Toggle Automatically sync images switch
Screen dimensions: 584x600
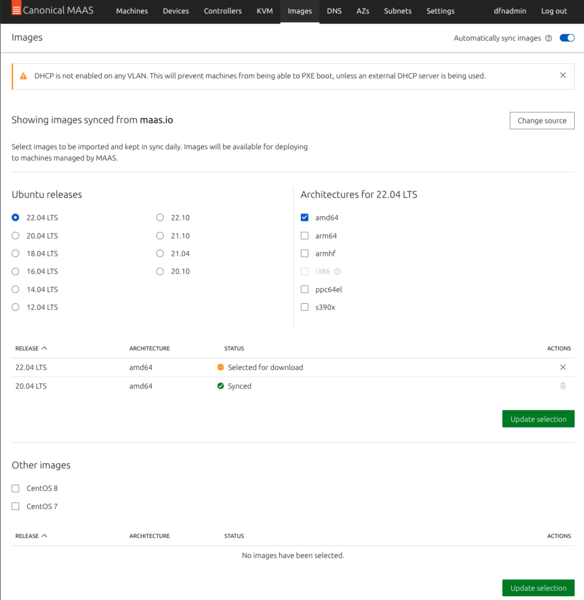click(567, 38)
